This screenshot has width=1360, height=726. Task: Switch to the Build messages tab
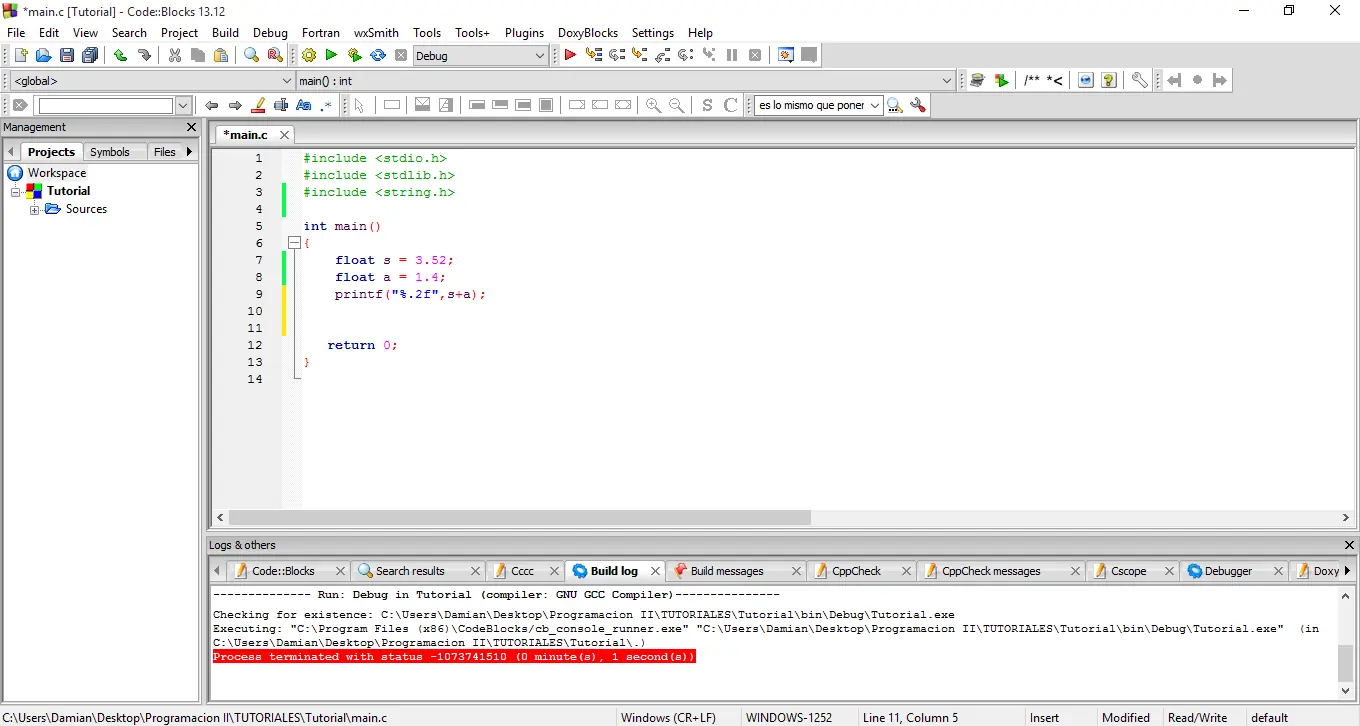[727, 571]
